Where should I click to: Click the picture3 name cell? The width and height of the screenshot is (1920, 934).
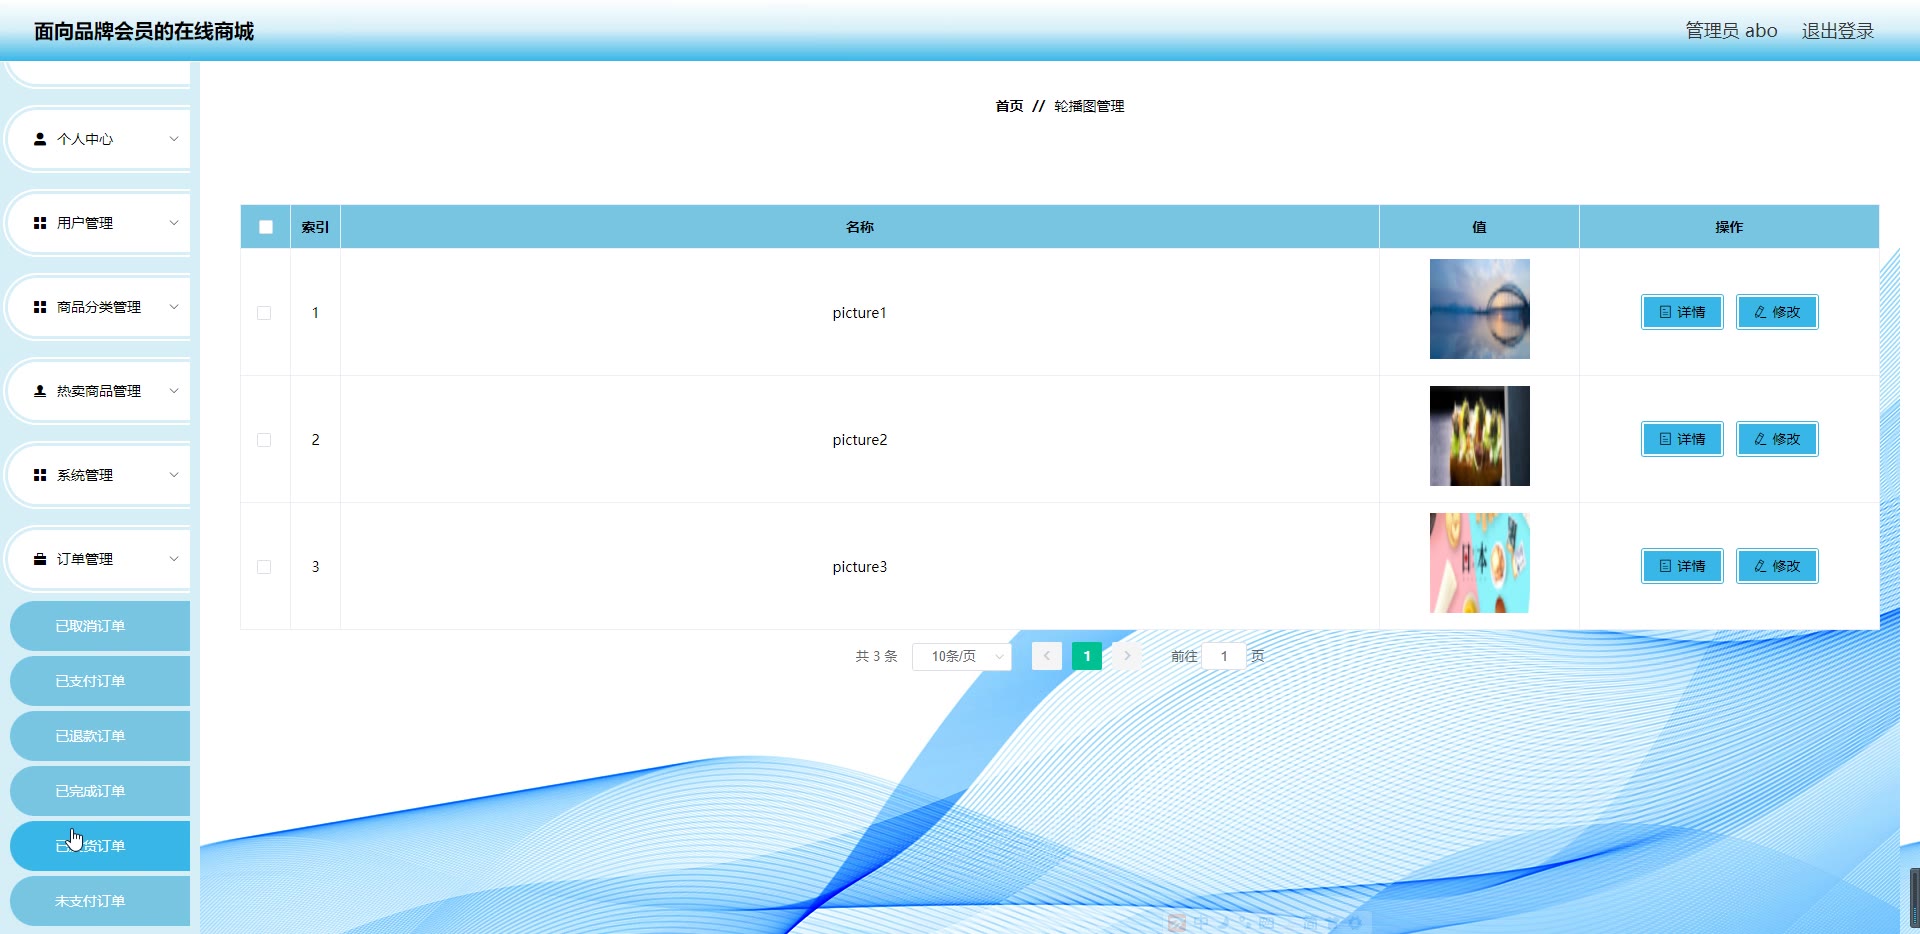click(860, 567)
